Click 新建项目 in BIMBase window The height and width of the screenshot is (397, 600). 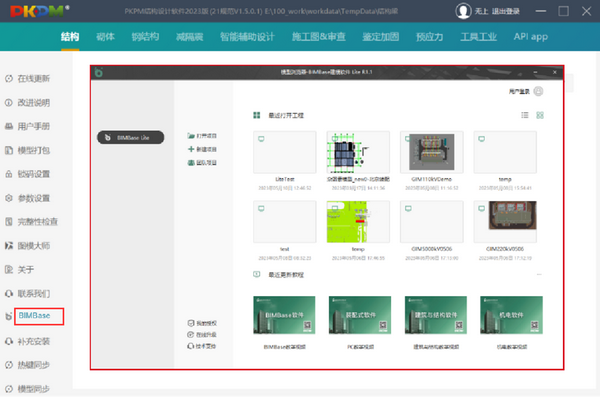click(x=202, y=149)
